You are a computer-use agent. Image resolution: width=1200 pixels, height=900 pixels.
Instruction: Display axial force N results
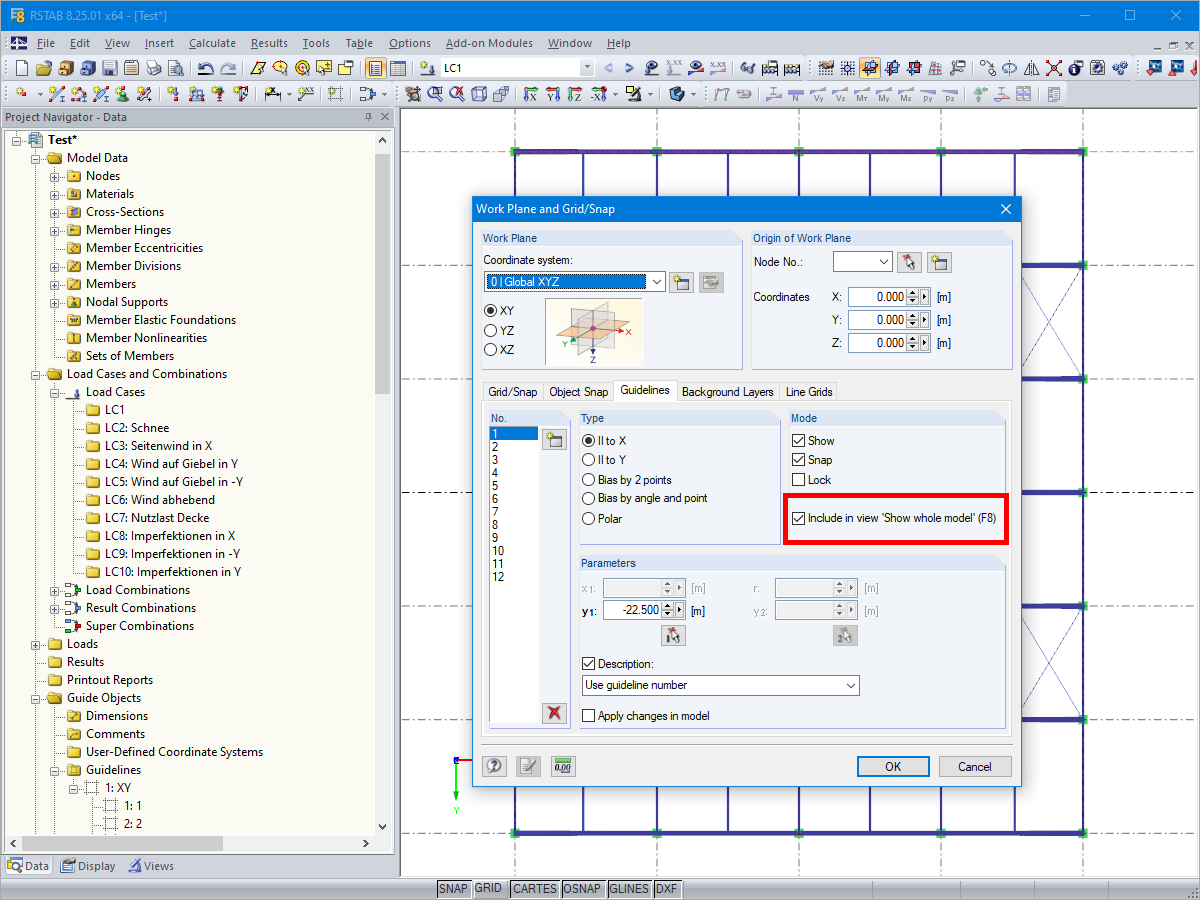(x=795, y=94)
